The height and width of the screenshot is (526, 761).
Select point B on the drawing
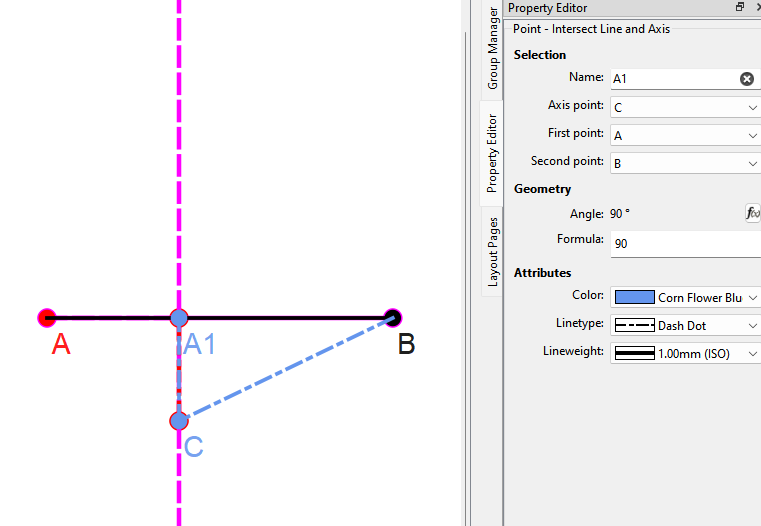[392, 318]
